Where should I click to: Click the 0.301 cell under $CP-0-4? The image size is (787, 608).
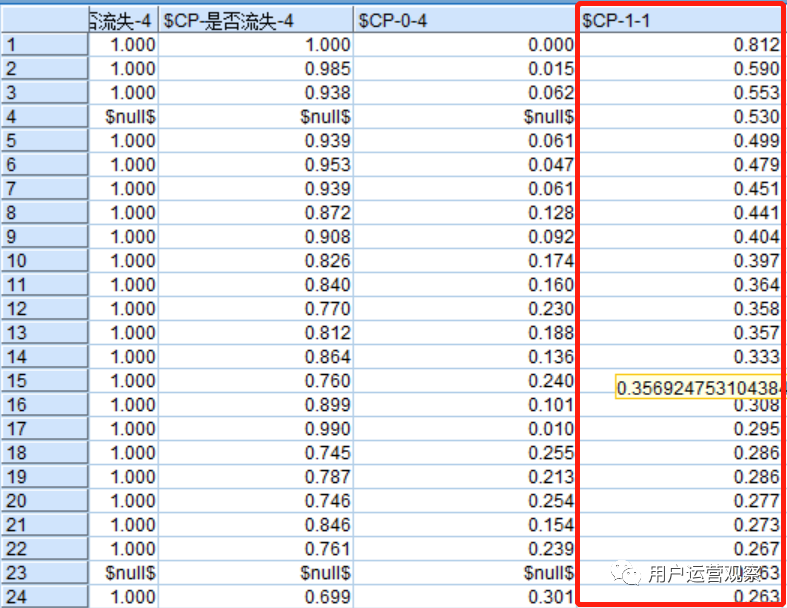click(x=465, y=597)
